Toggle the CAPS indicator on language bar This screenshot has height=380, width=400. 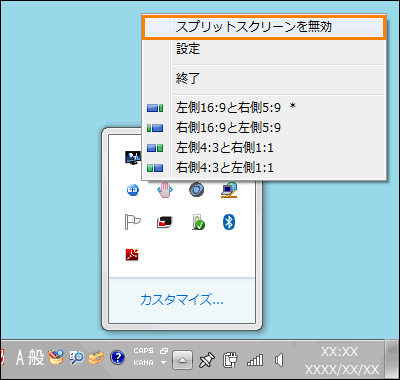coord(144,351)
